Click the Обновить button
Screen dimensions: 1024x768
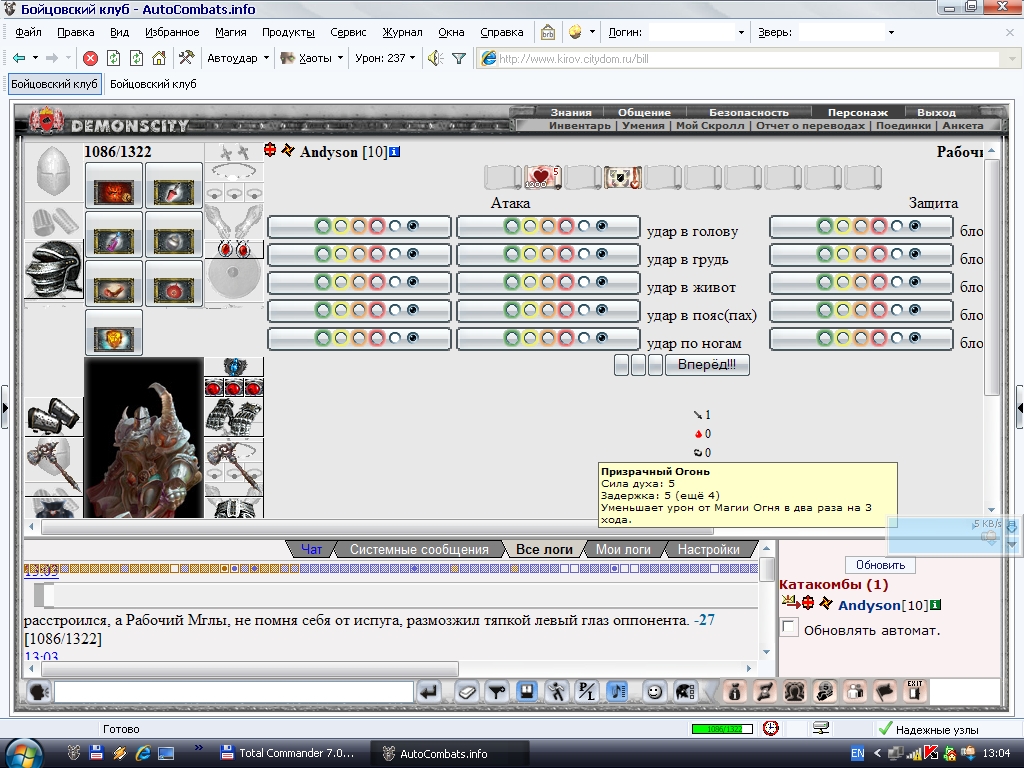point(880,565)
